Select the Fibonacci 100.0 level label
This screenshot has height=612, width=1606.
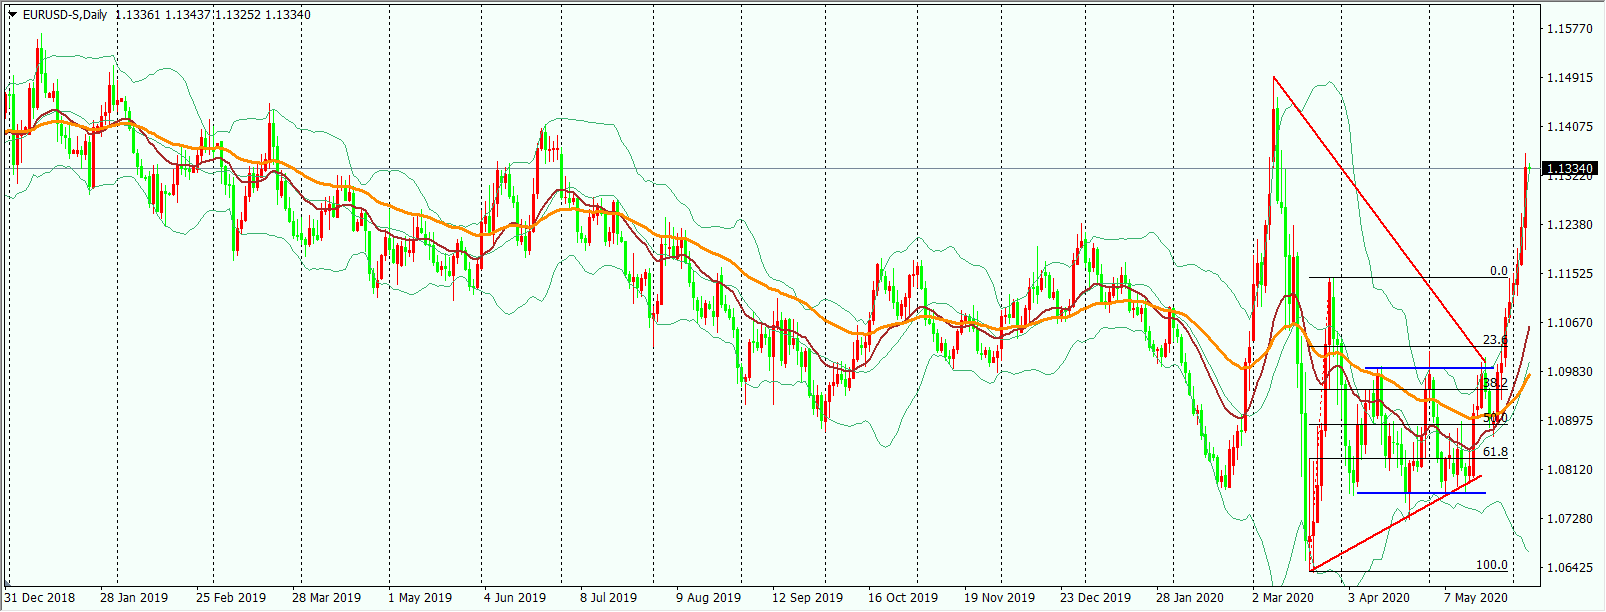(x=1491, y=565)
